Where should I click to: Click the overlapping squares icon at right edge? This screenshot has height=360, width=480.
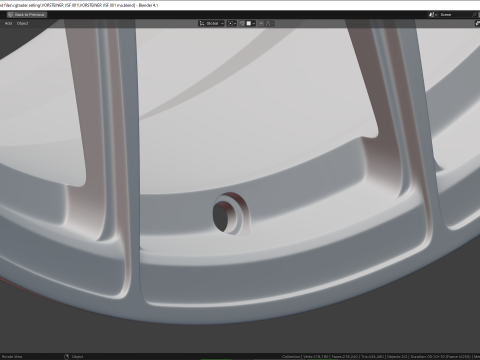(x=477, y=23)
